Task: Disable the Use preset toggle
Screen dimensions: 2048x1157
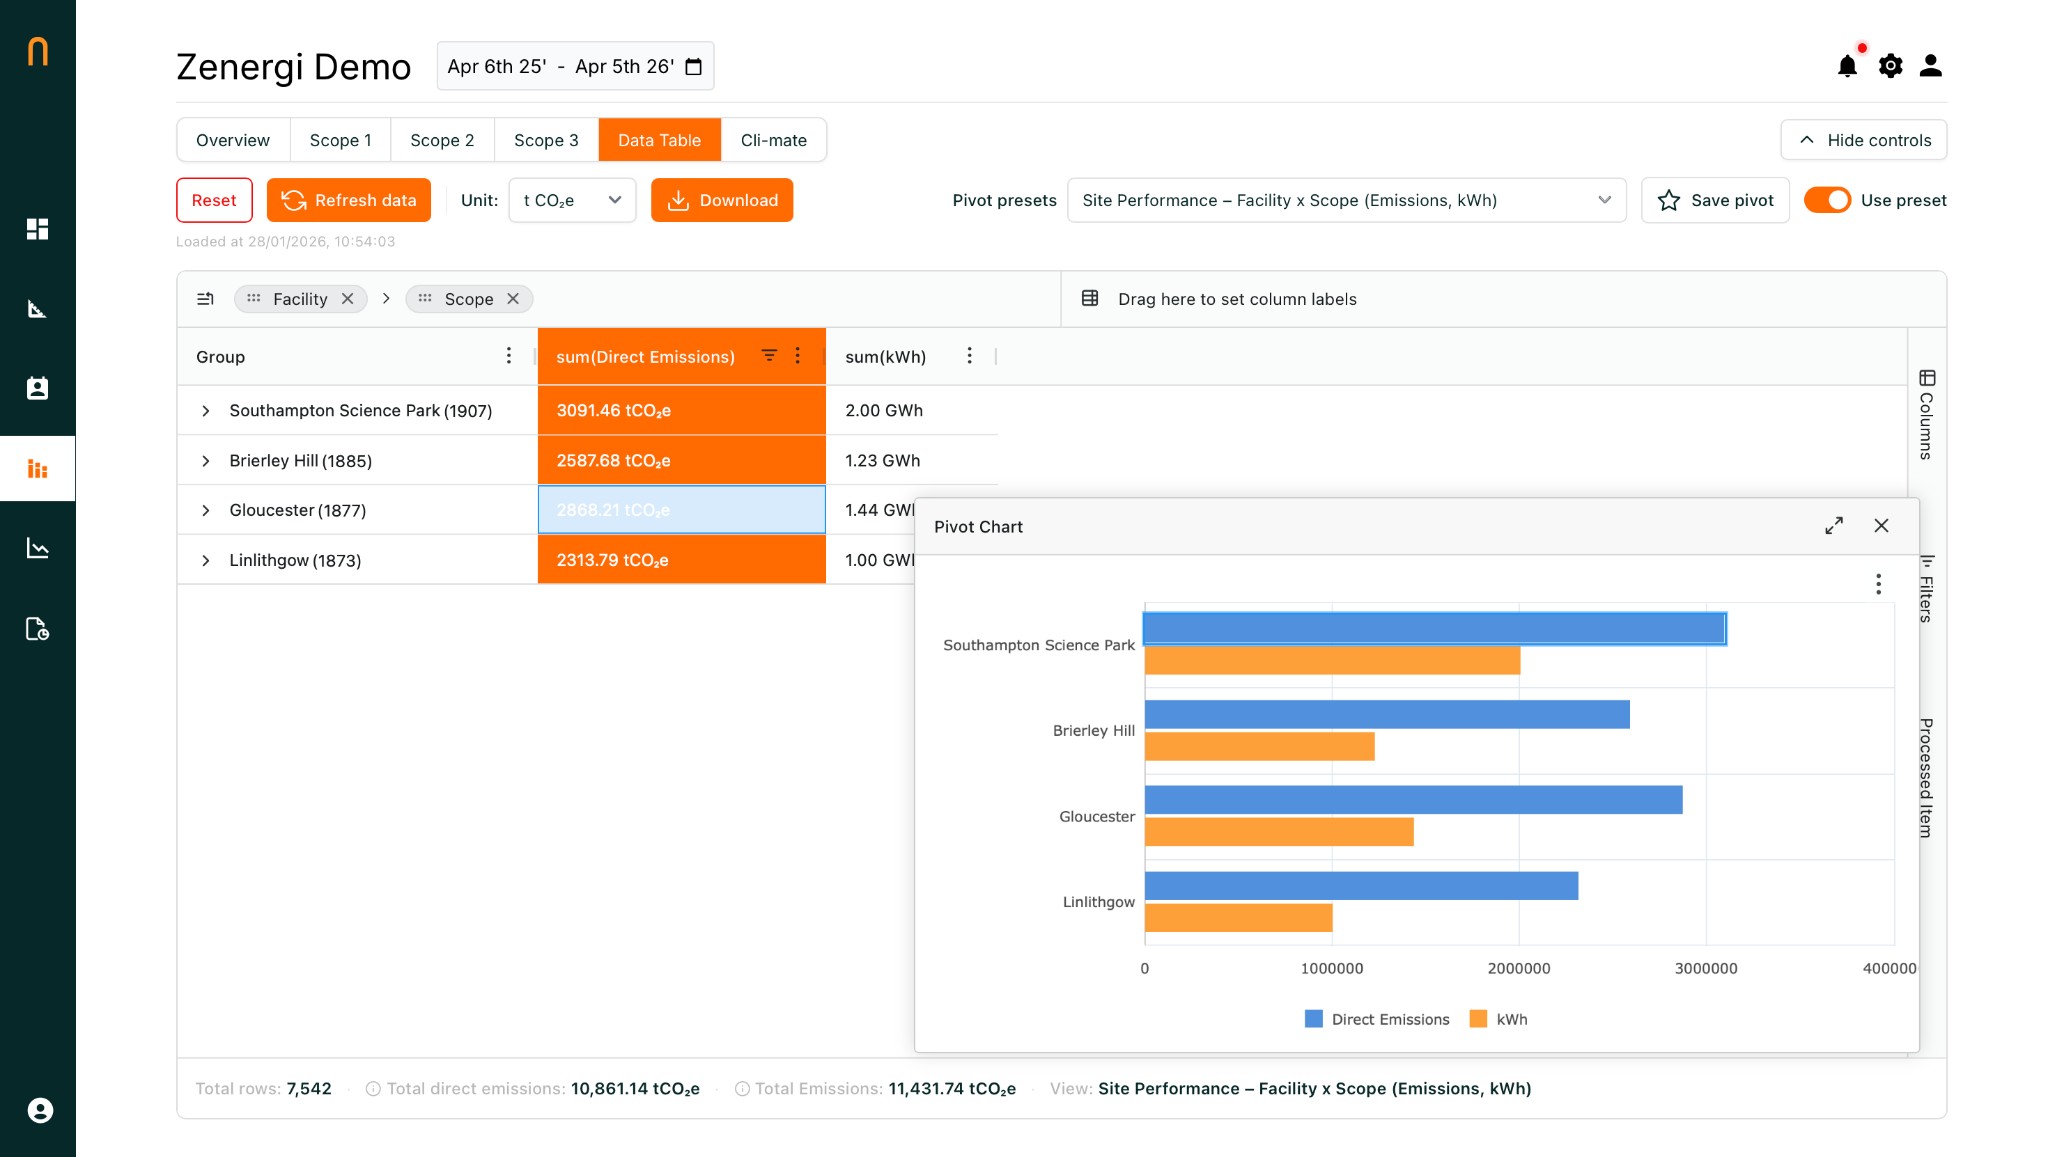Action: (1828, 200)
